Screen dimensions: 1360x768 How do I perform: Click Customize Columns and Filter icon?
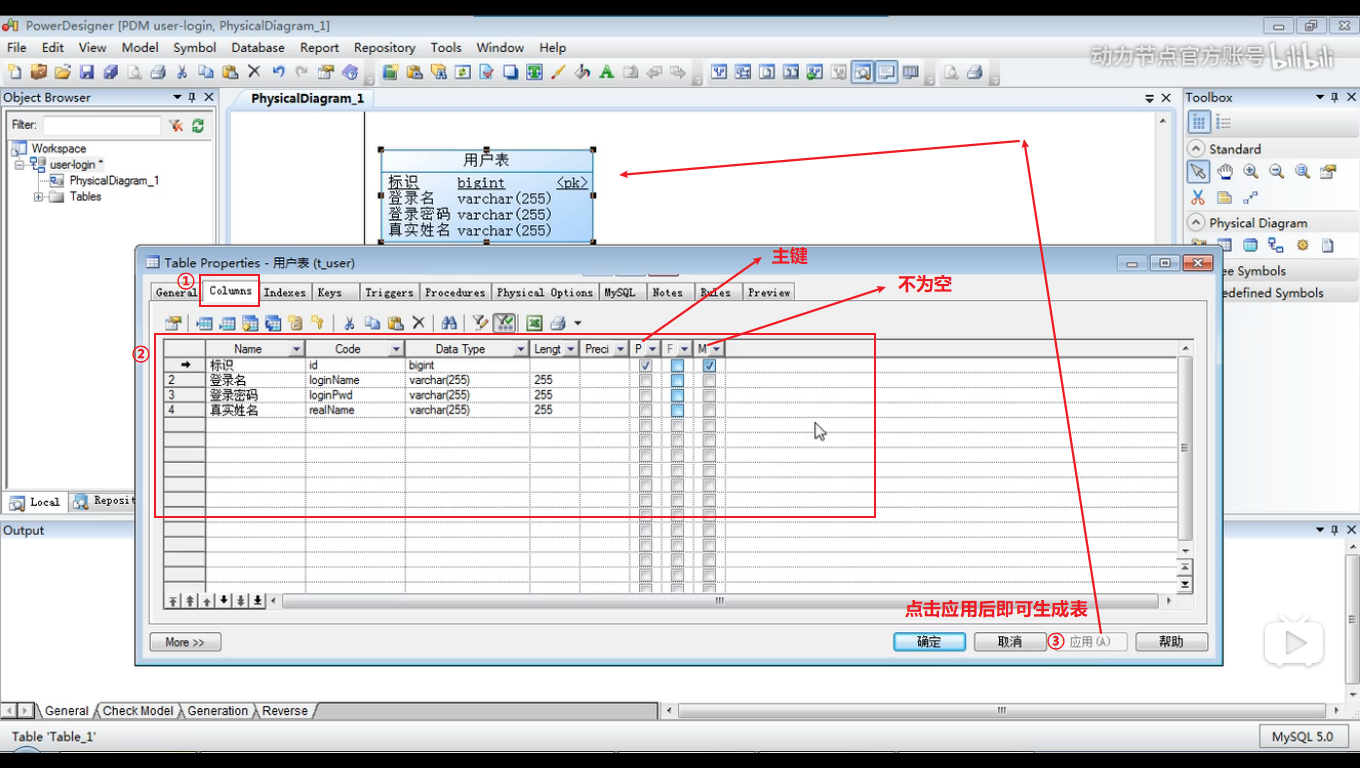[x=480, y=323]
